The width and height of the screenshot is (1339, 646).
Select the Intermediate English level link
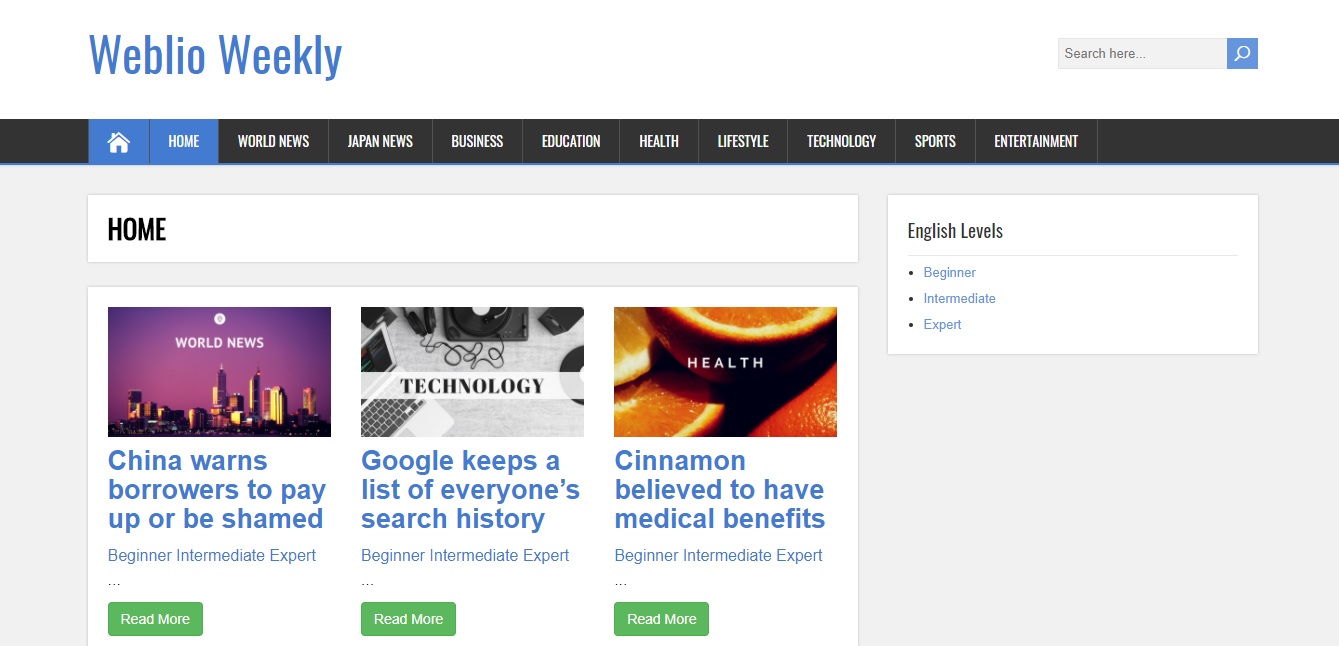[x=959, y=299]
